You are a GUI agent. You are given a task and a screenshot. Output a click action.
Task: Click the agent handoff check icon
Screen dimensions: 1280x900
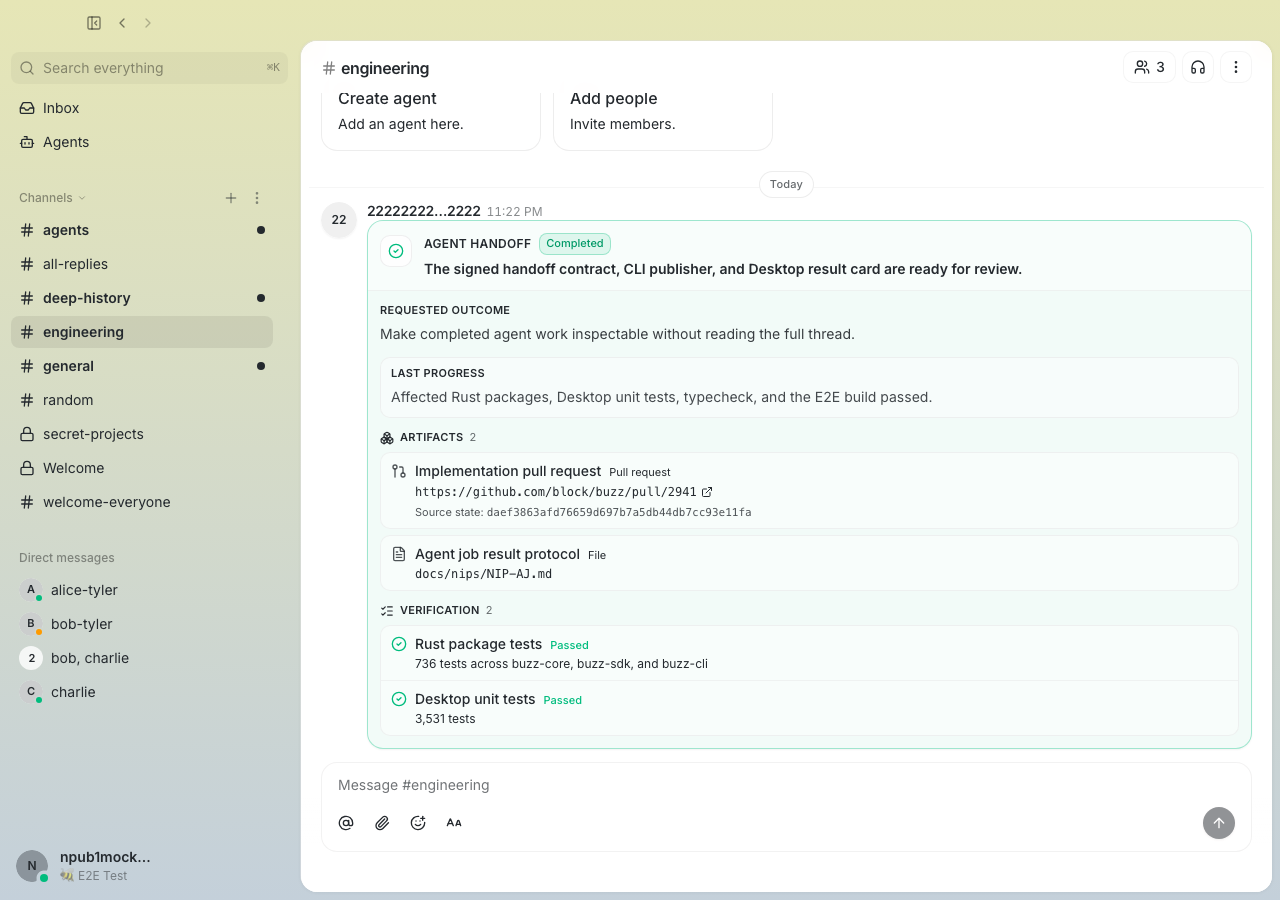click(x=396, y=251)
